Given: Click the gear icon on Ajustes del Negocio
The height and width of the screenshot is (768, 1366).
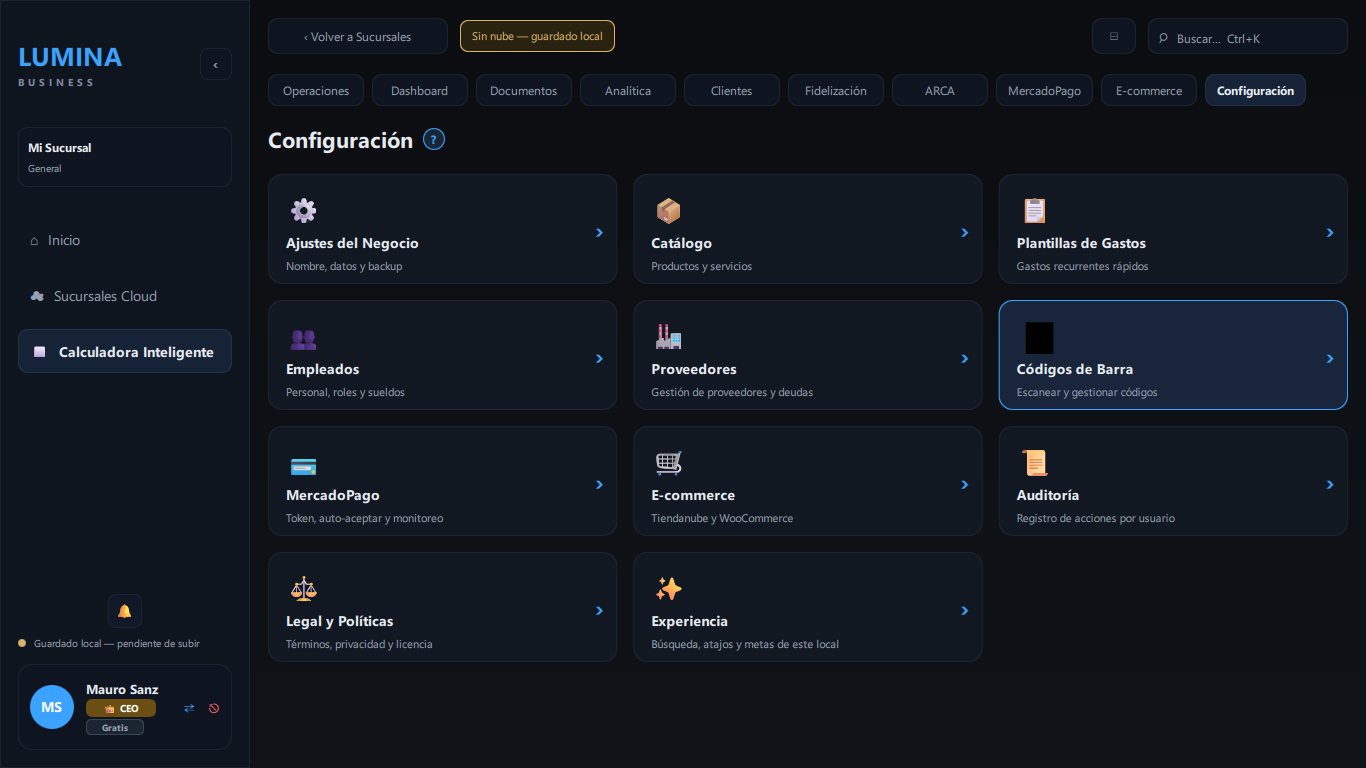Looking at the screenshot, I should click(x=303, y=210).
